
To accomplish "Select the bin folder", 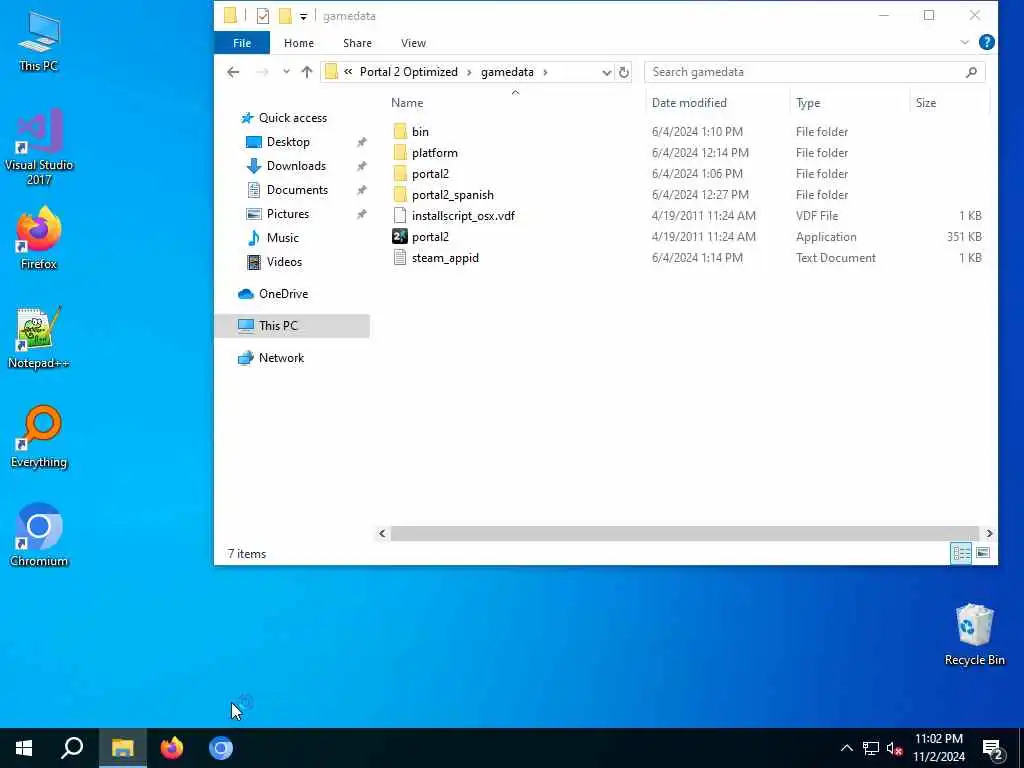I will [x=420, y=132].
